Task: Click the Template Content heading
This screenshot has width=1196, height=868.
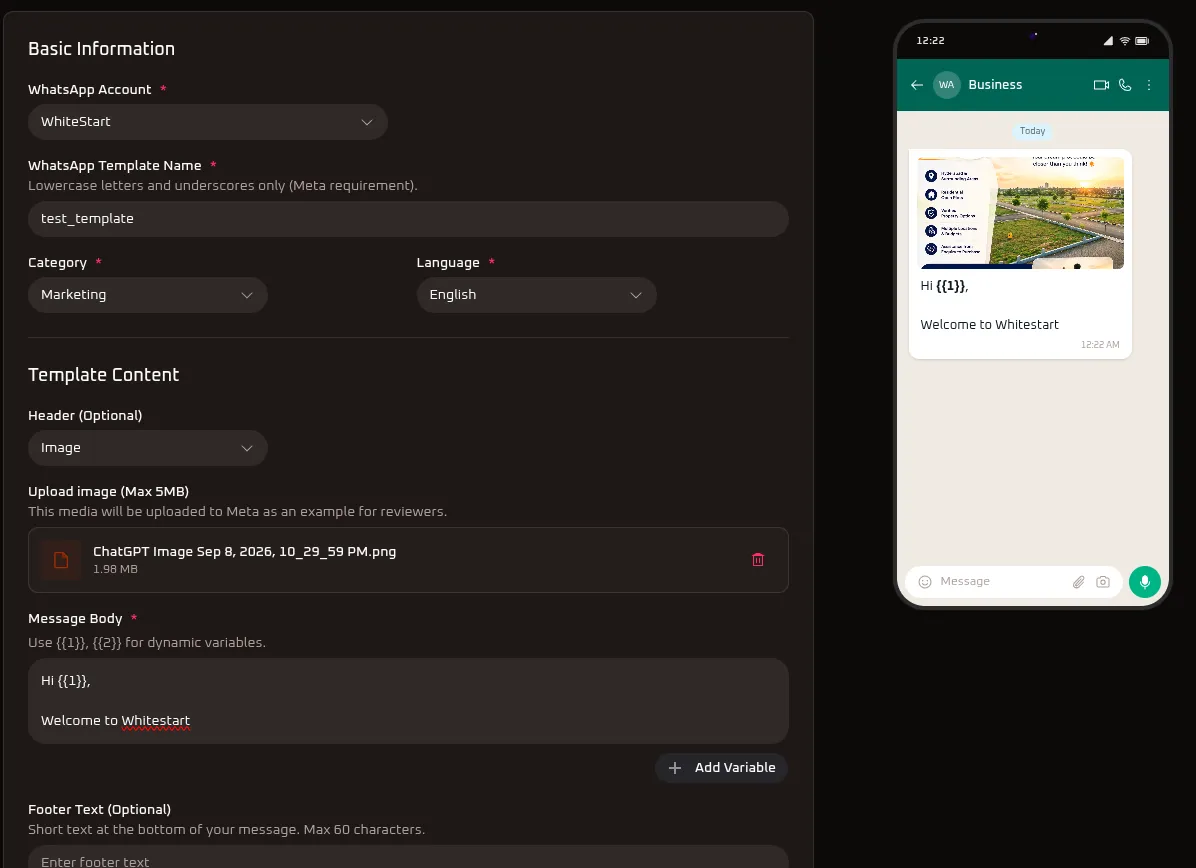Action: [104, 375]
